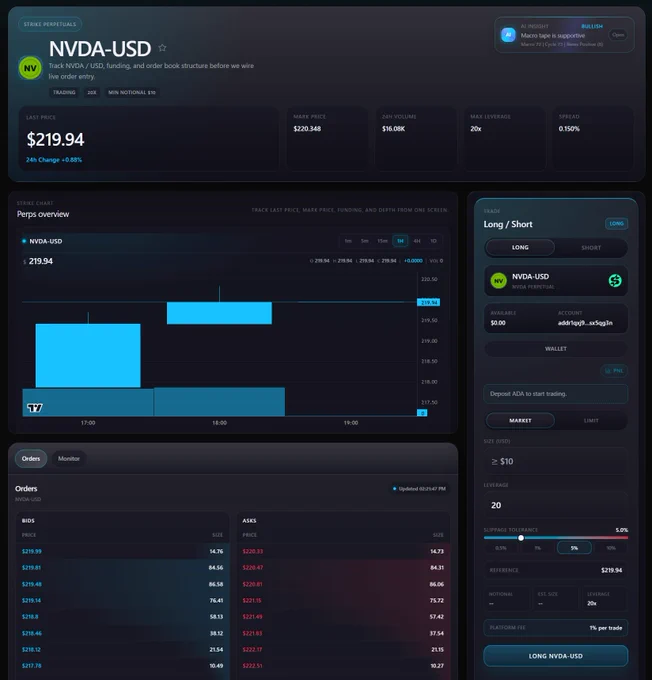This screenshot has width=652, height=680.
Task: Click the TradingView logo on the chart
Action: pos(35,408)
